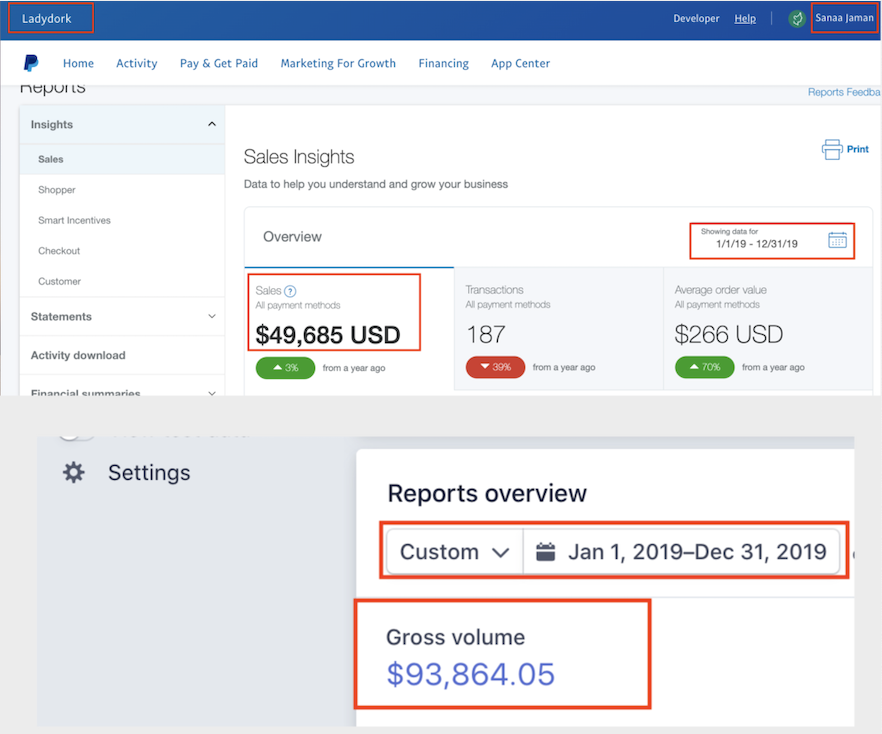
Task: Click the green 70% order value badge
Action: click(x=704, y=367)
